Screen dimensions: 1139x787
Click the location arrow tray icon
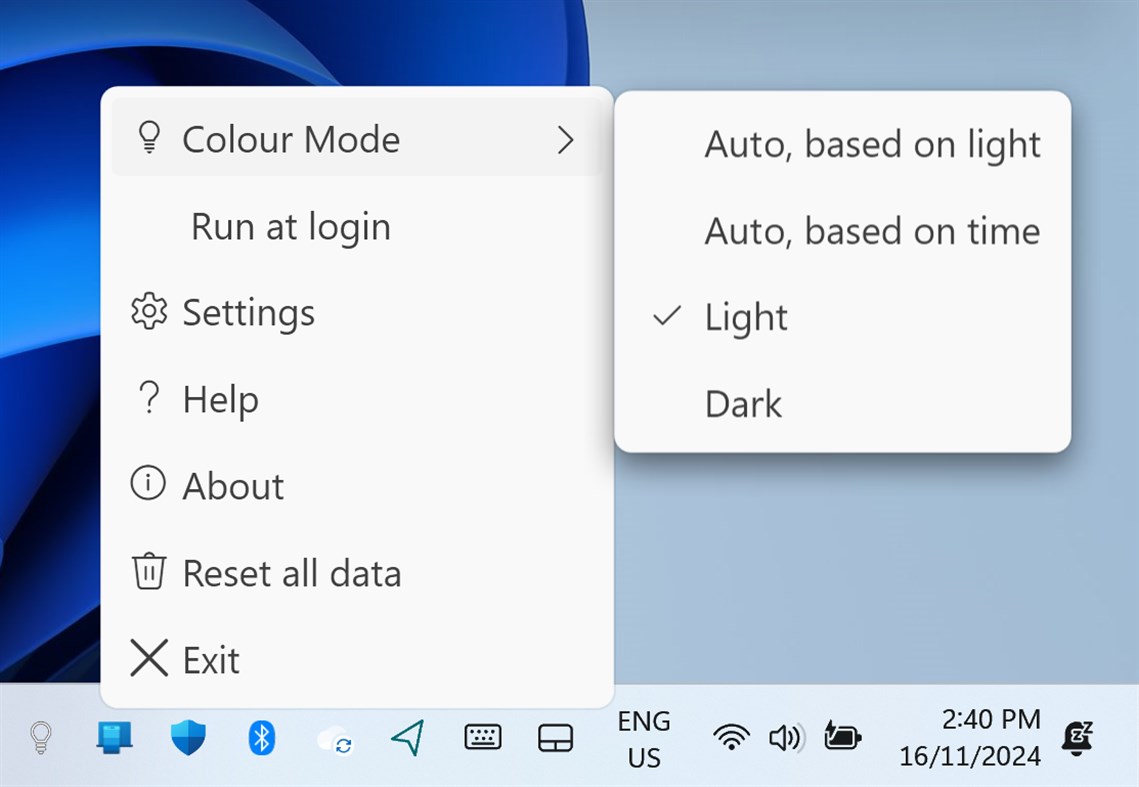tap(408, 738)
